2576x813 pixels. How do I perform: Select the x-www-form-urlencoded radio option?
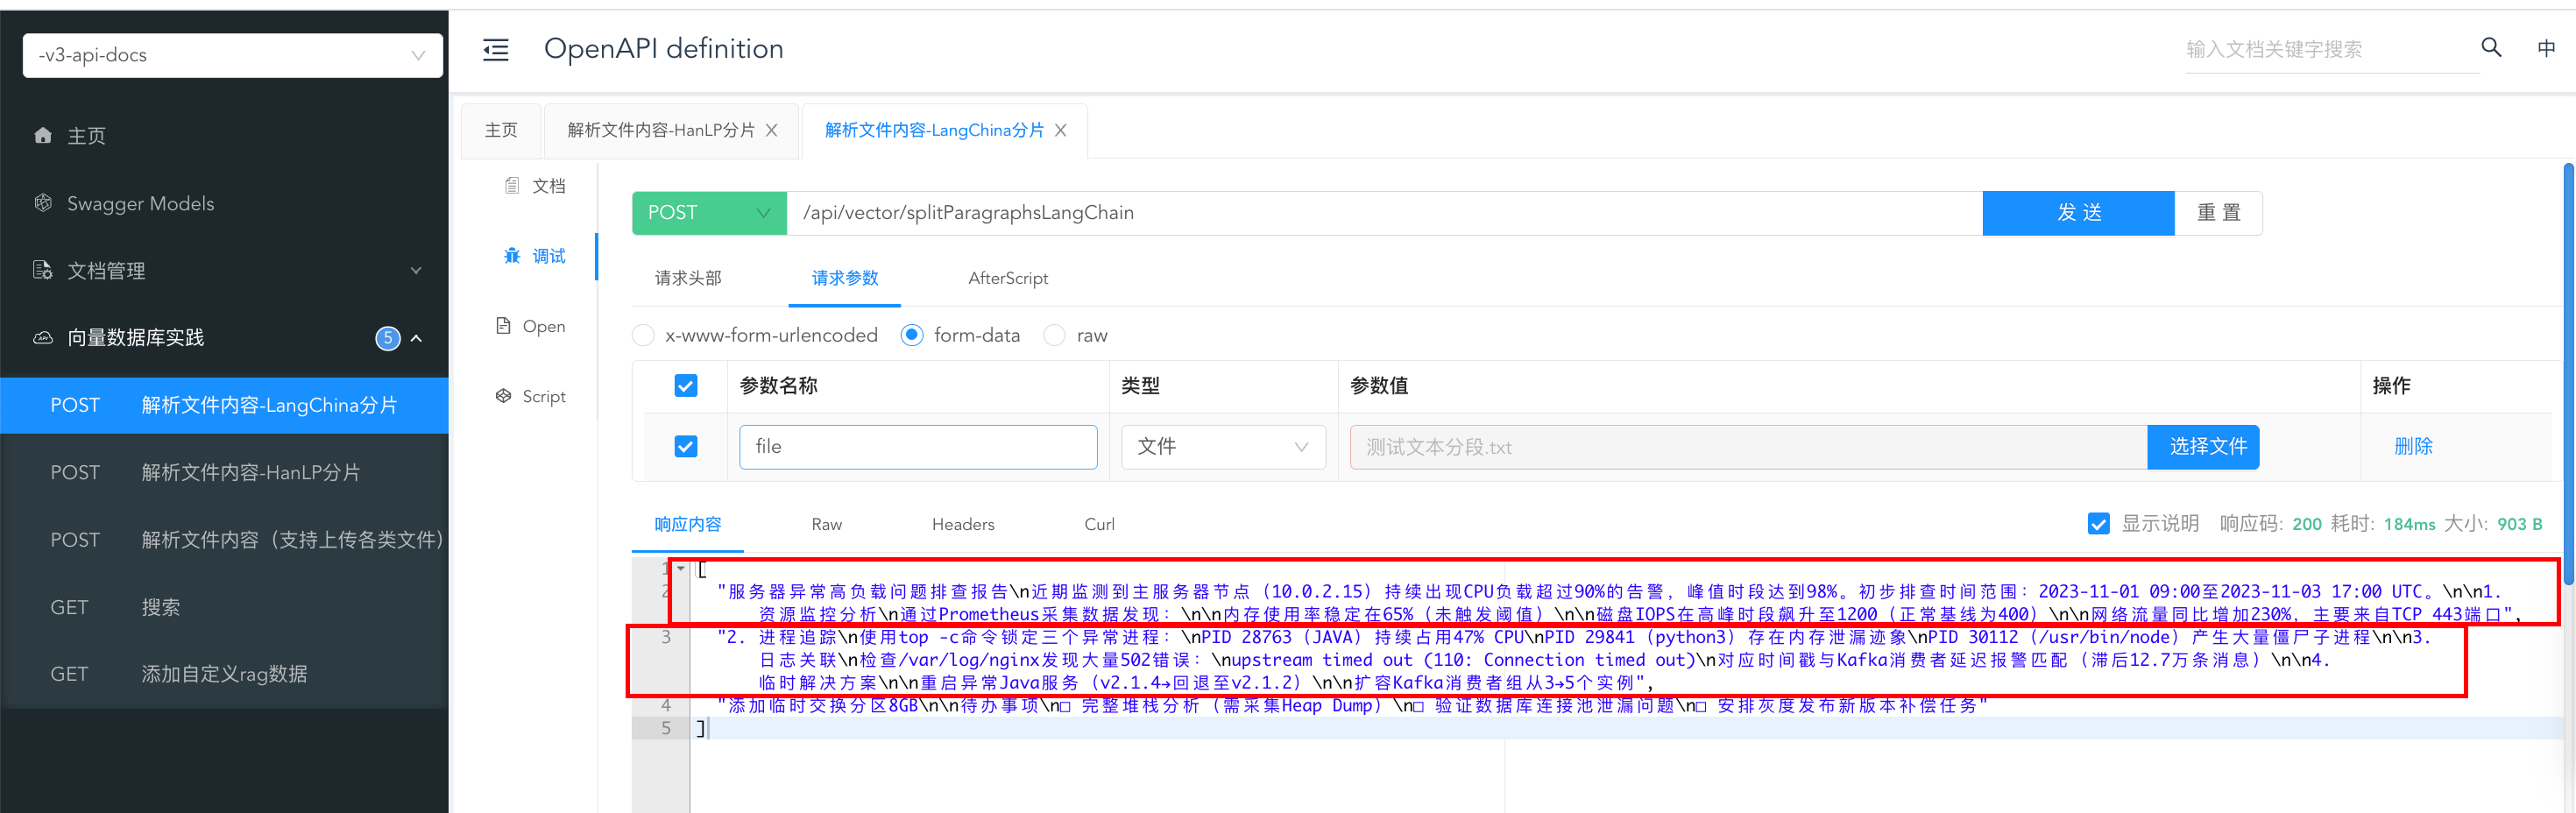644,335
